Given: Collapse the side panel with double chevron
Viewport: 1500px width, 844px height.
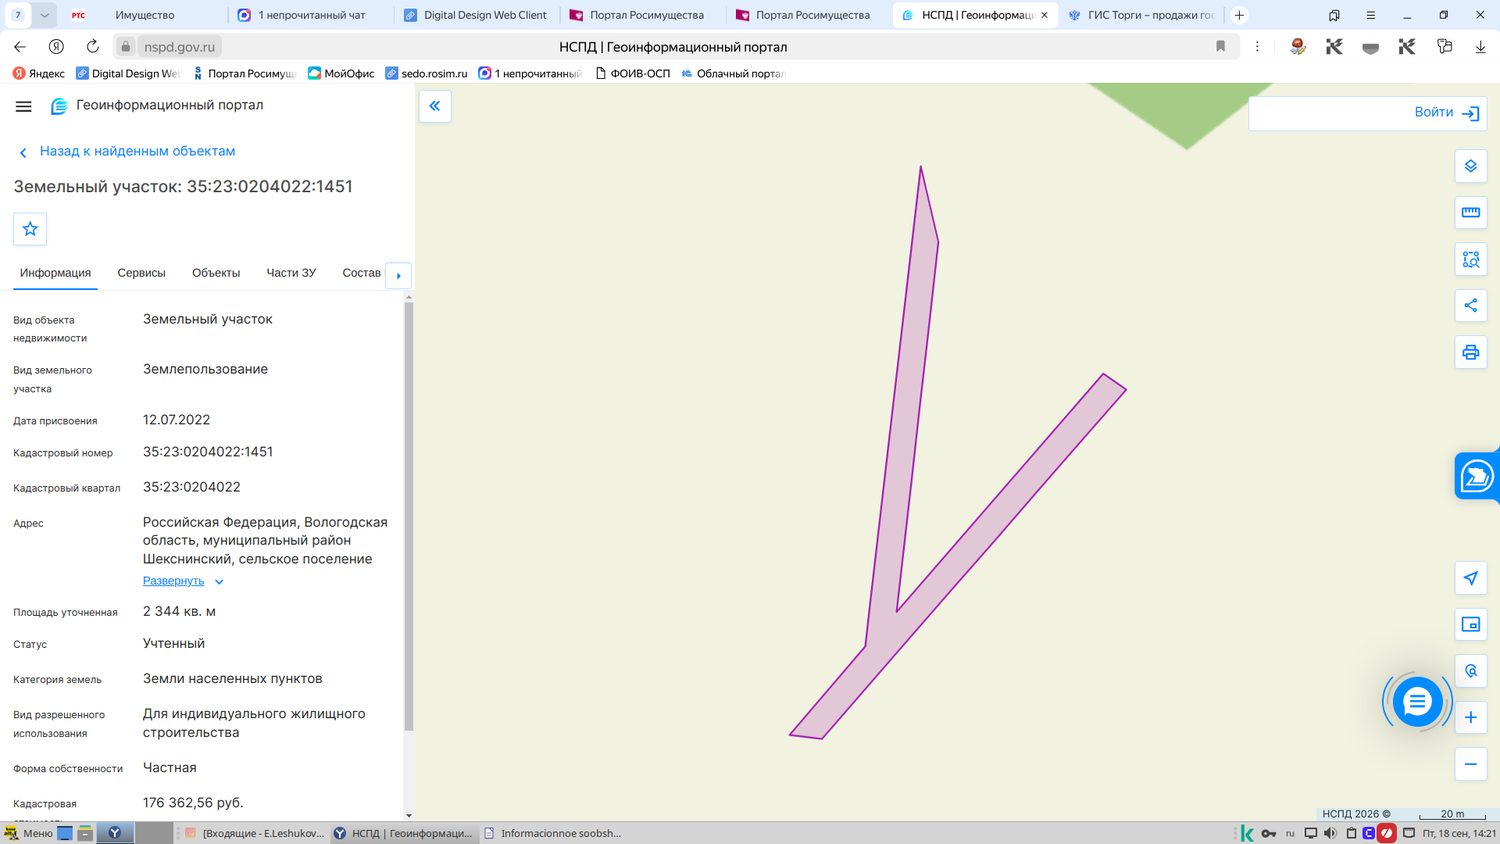Looking at the screenshot, I should pyautogui.click(x=435, y=106).
